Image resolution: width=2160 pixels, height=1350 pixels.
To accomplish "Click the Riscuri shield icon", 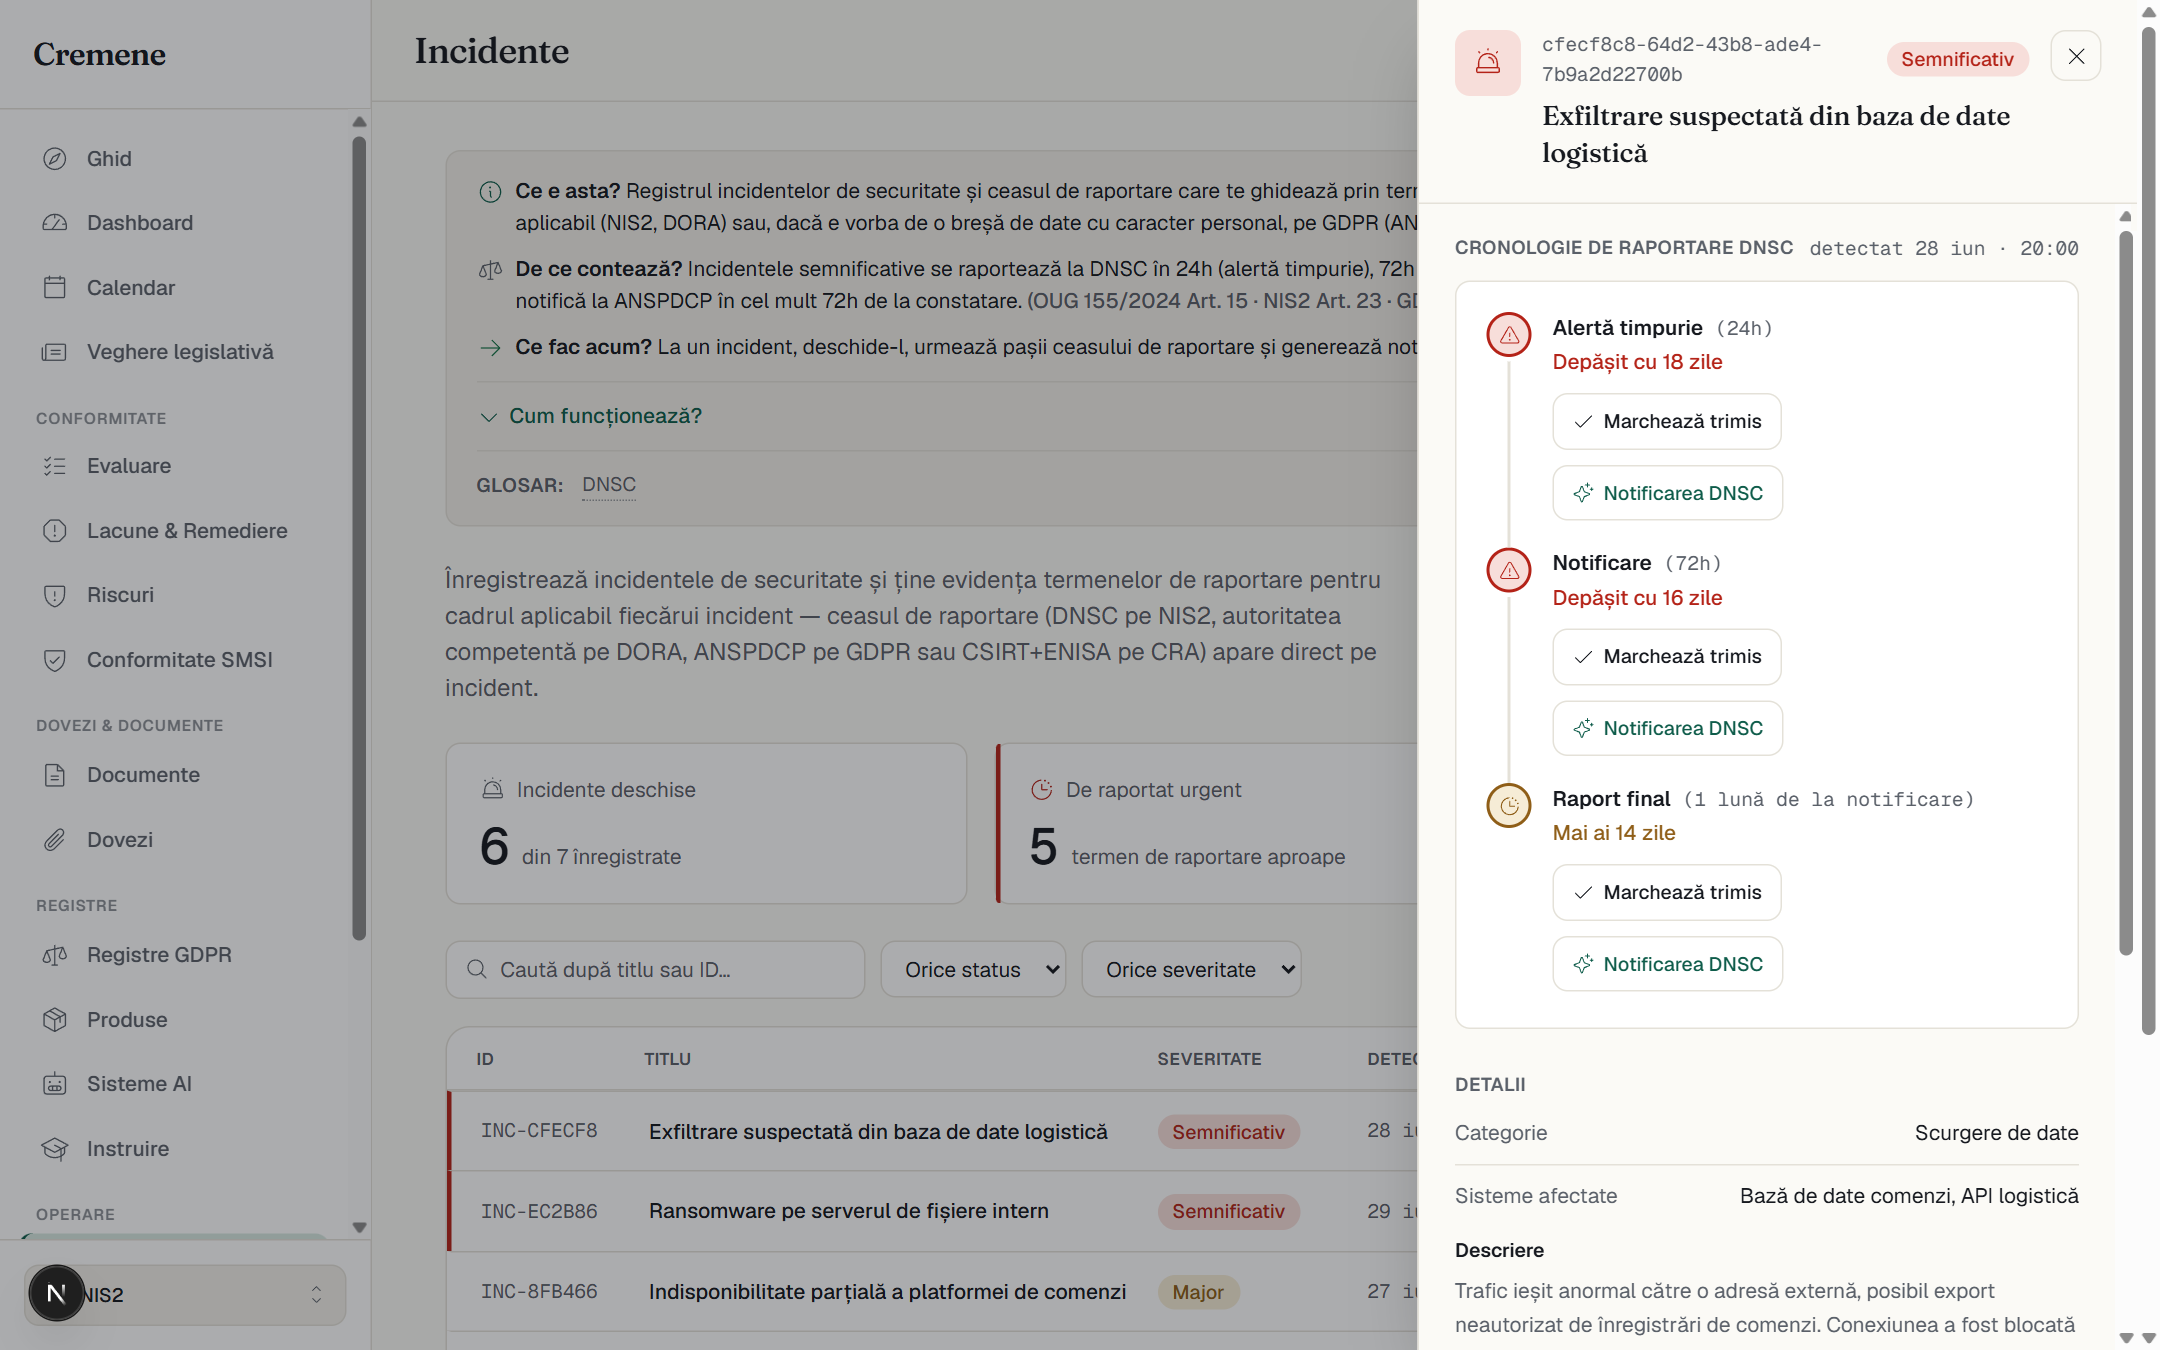I will [55, 595].
